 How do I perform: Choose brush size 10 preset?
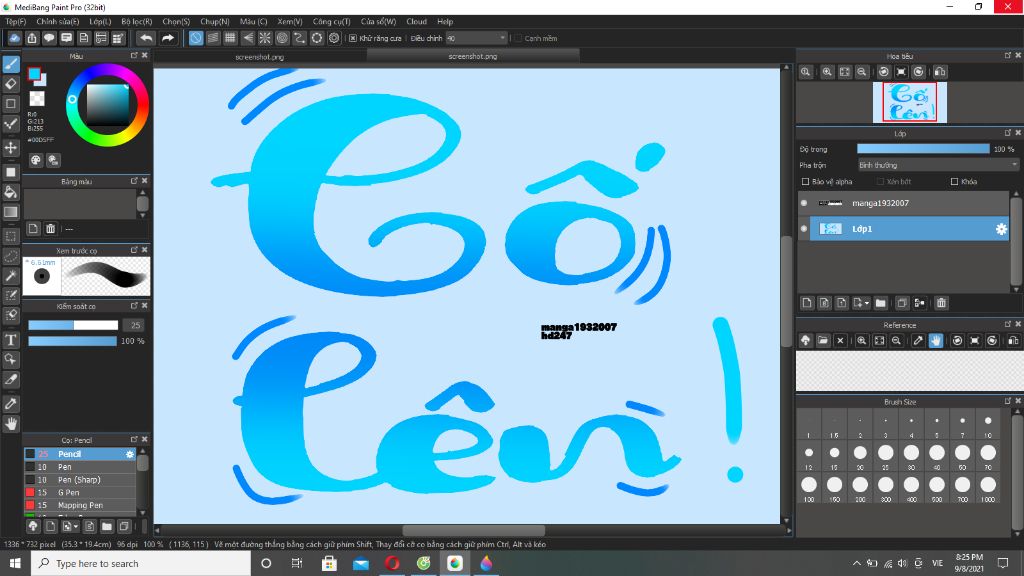pyautogui.click(x=987, y=424)
